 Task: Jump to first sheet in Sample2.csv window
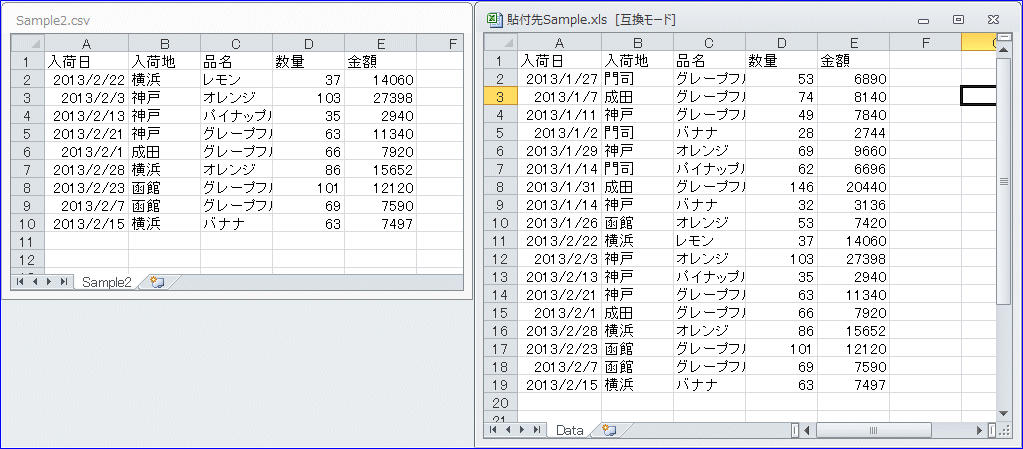[20, 282]
